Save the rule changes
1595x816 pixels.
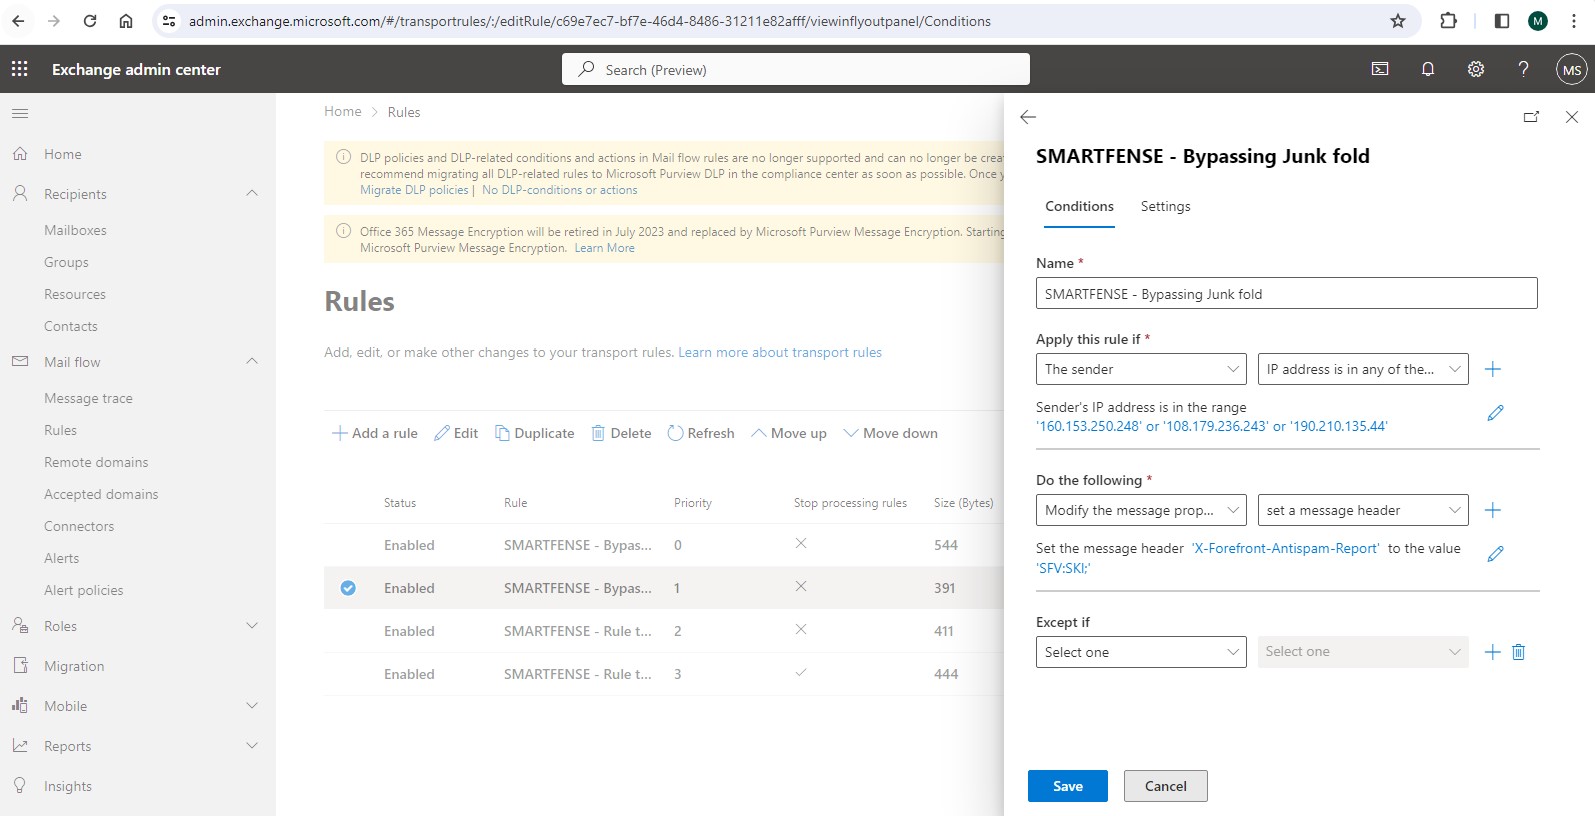click(x=1068, y=786)
